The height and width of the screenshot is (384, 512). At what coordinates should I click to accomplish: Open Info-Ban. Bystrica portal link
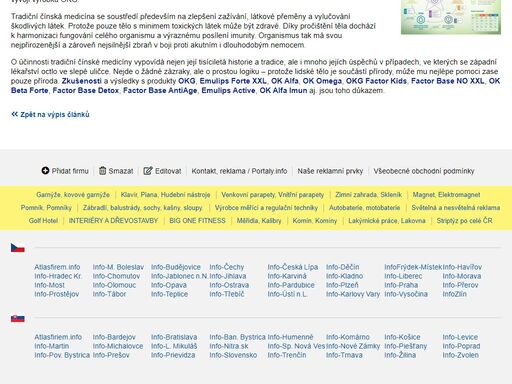(237, 337)
